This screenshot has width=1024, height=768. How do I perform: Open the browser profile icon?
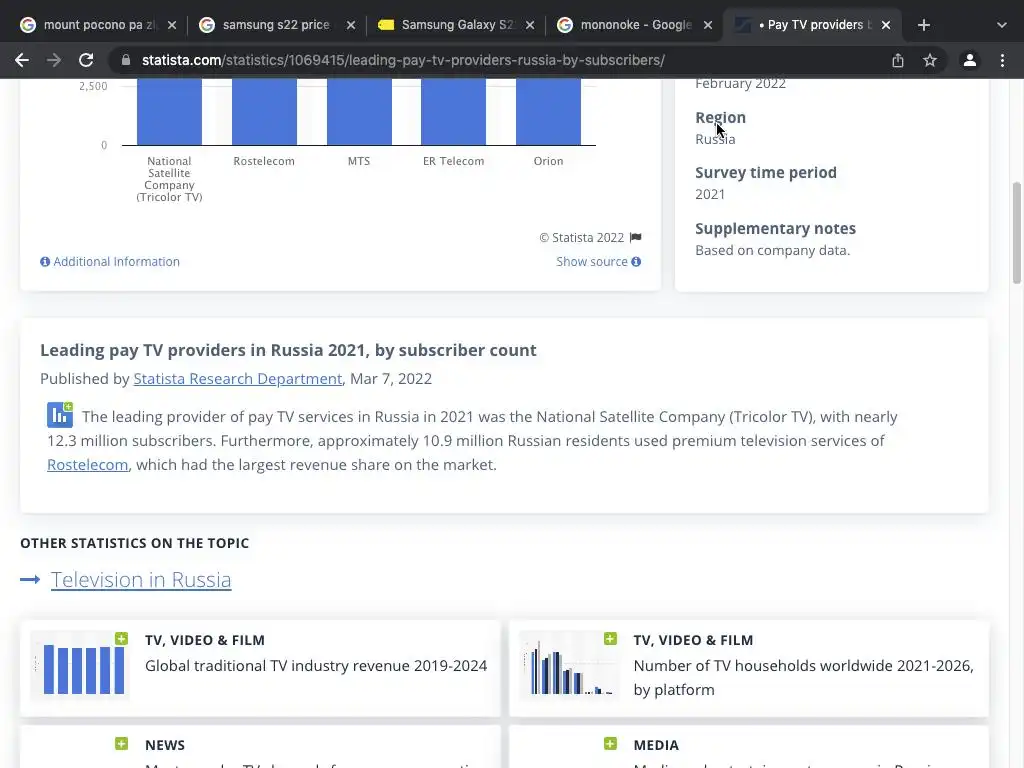pos(970,60)
